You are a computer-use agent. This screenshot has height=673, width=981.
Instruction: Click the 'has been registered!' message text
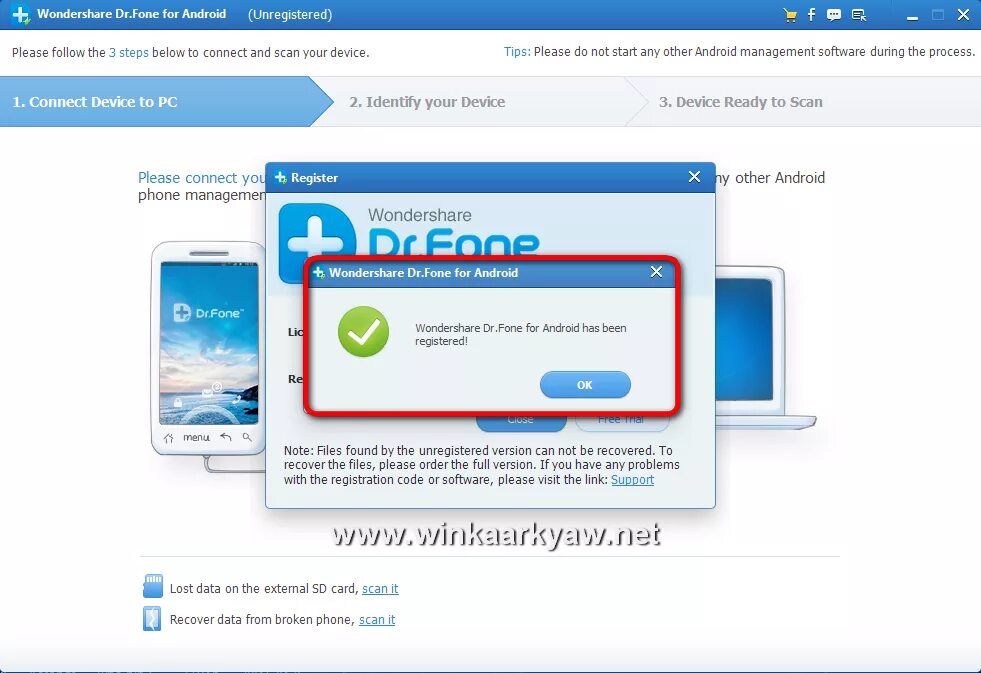click(521, 335)
